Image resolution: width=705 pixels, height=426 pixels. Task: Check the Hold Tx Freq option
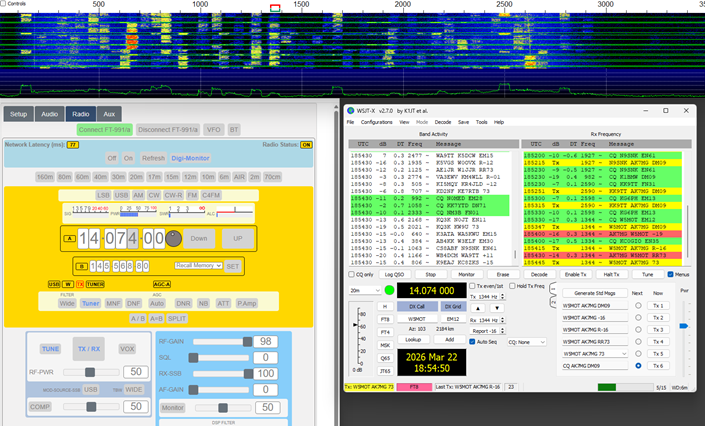pyautogui.click(x=513, y=286)
